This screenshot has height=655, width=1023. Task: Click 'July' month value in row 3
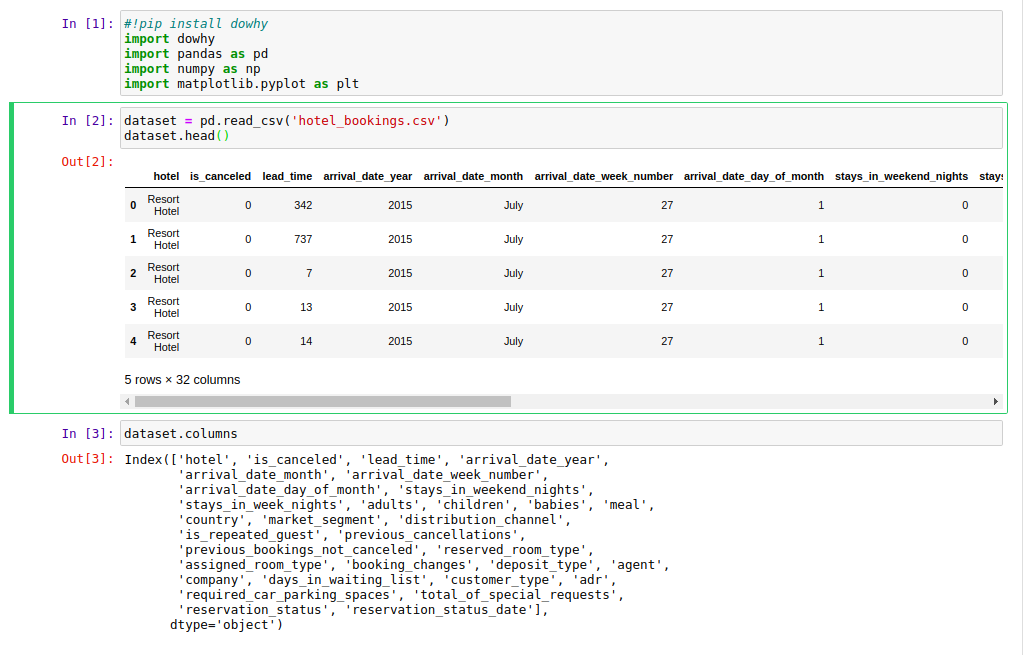tap(513, 307)
